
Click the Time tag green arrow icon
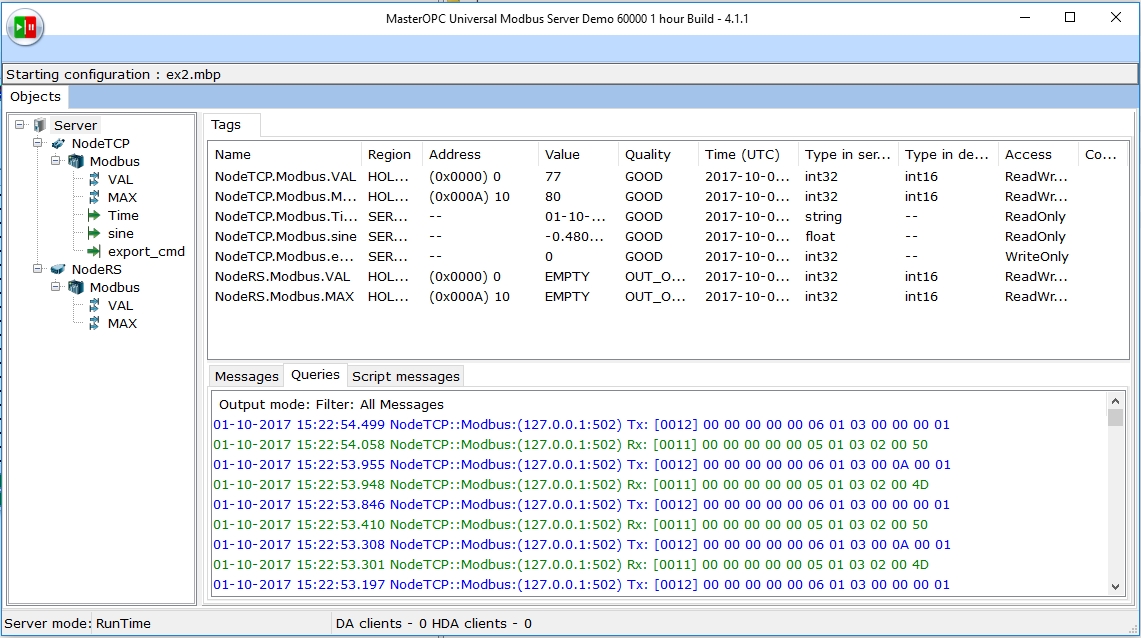click(94, 215)
